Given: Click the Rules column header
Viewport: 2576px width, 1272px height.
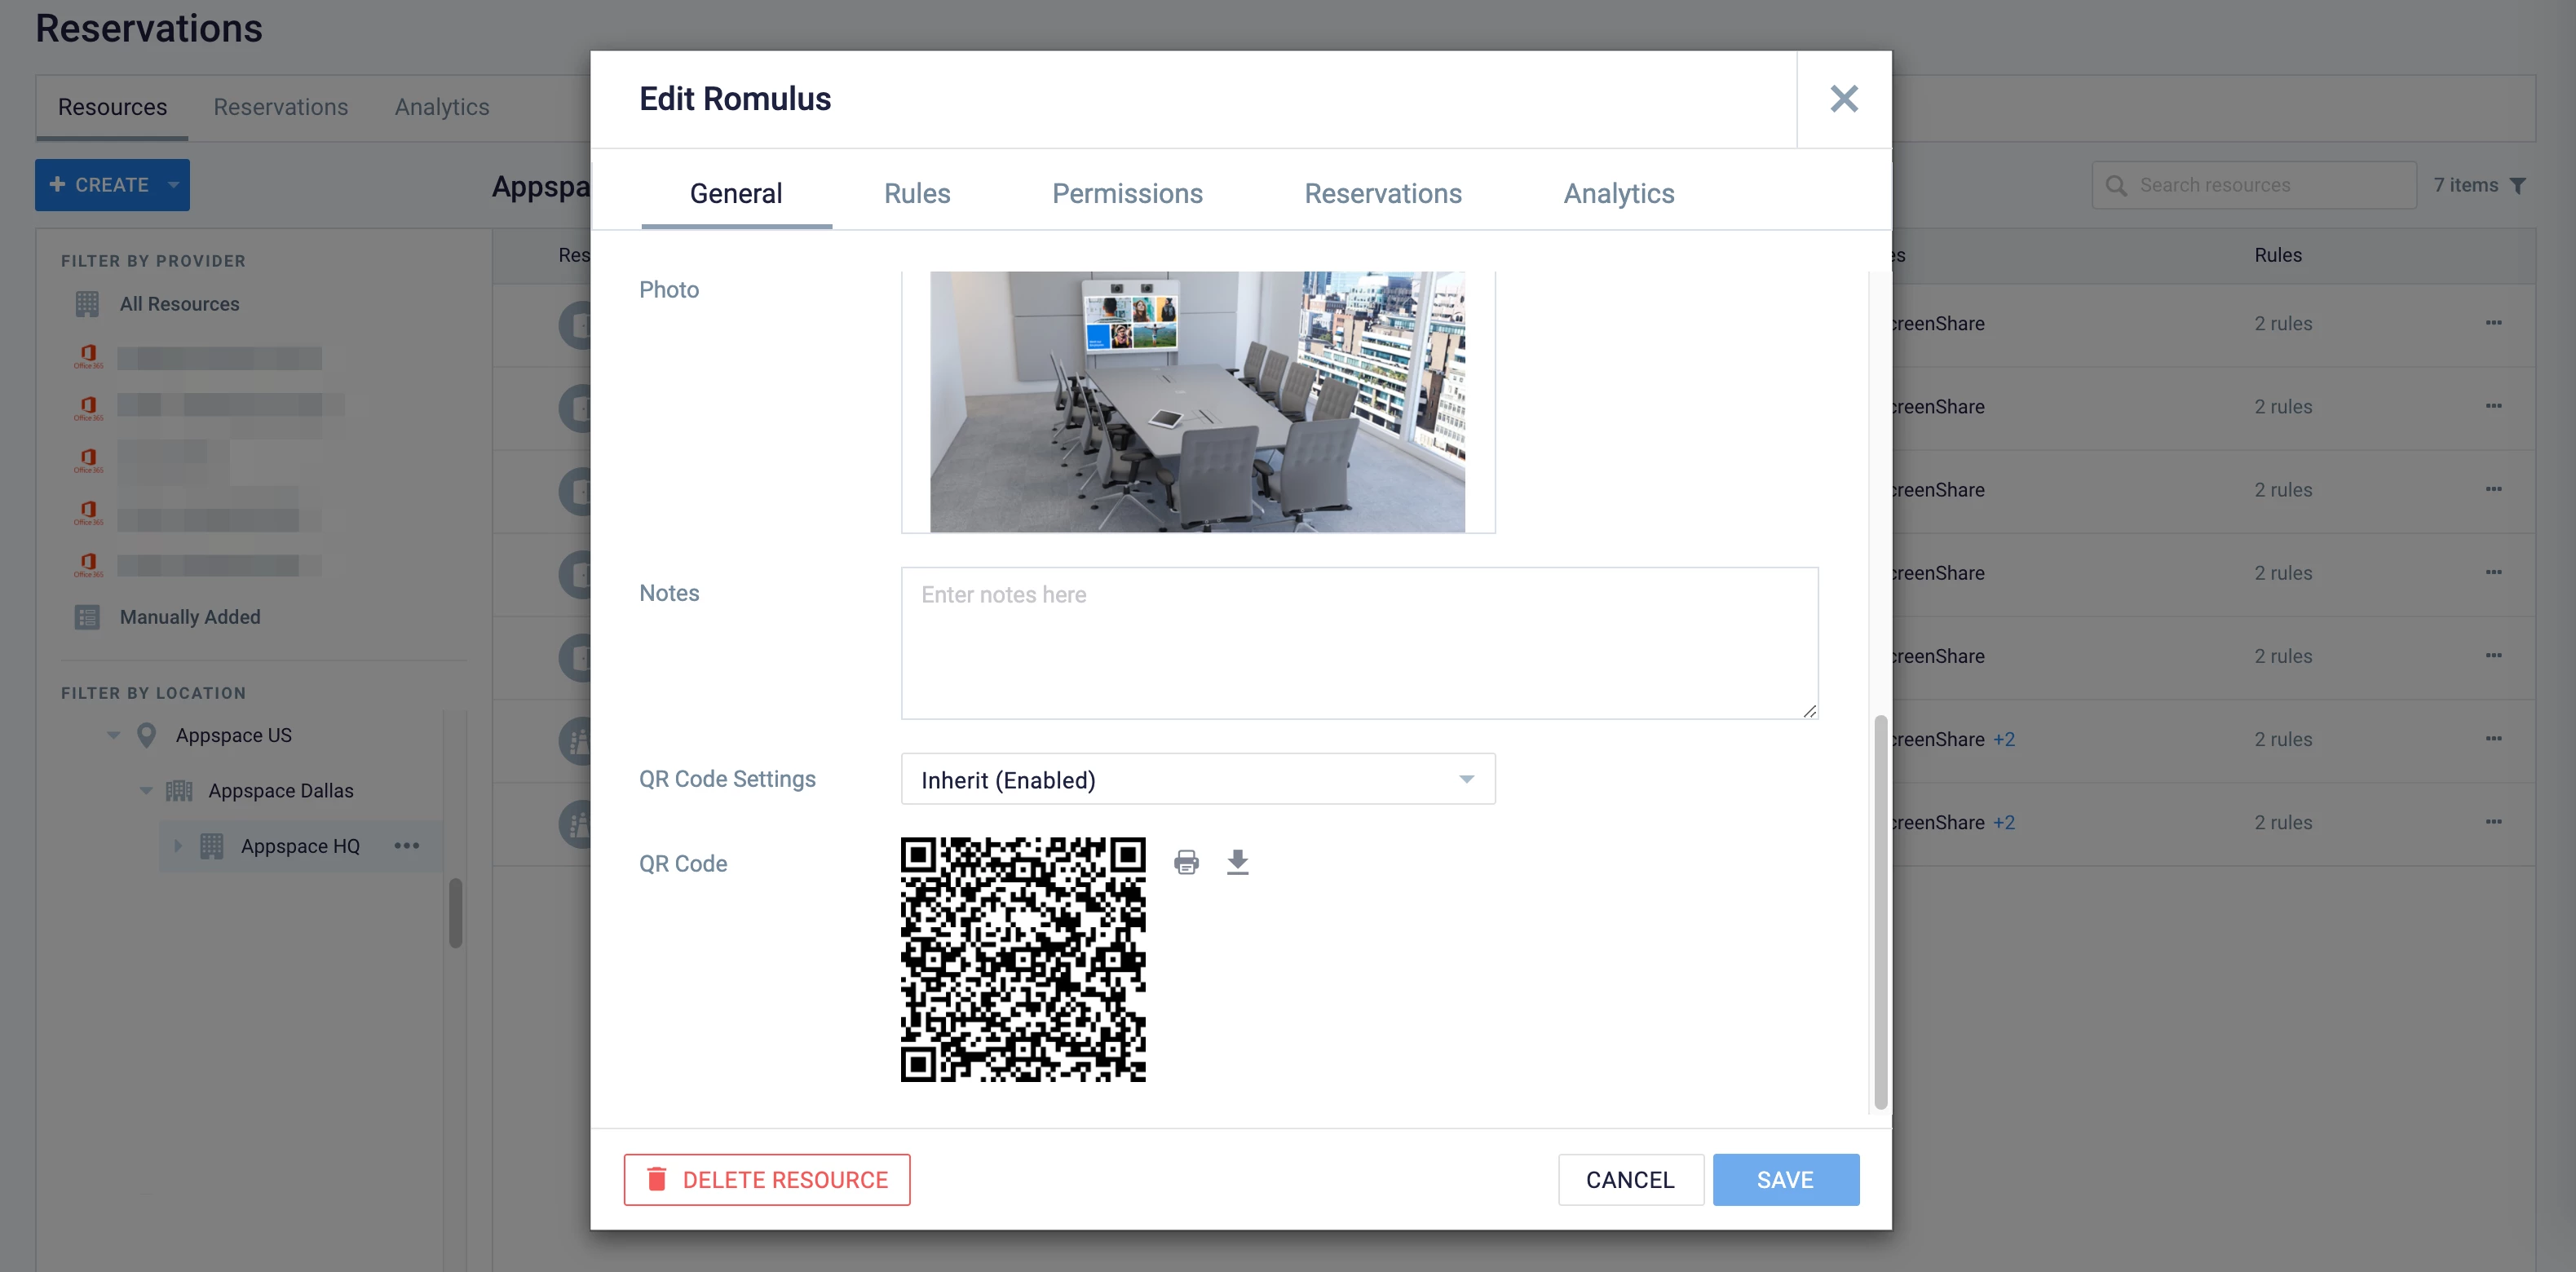Looking at the screenshot, I should [x=2278, y=255].
